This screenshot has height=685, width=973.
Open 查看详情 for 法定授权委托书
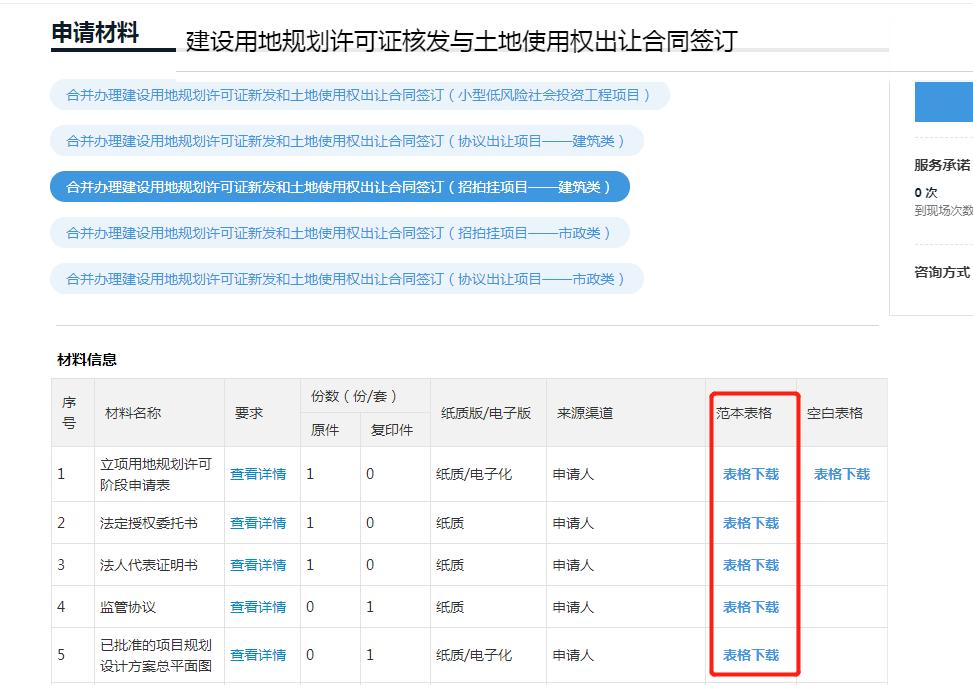click(x=258, y=523)
